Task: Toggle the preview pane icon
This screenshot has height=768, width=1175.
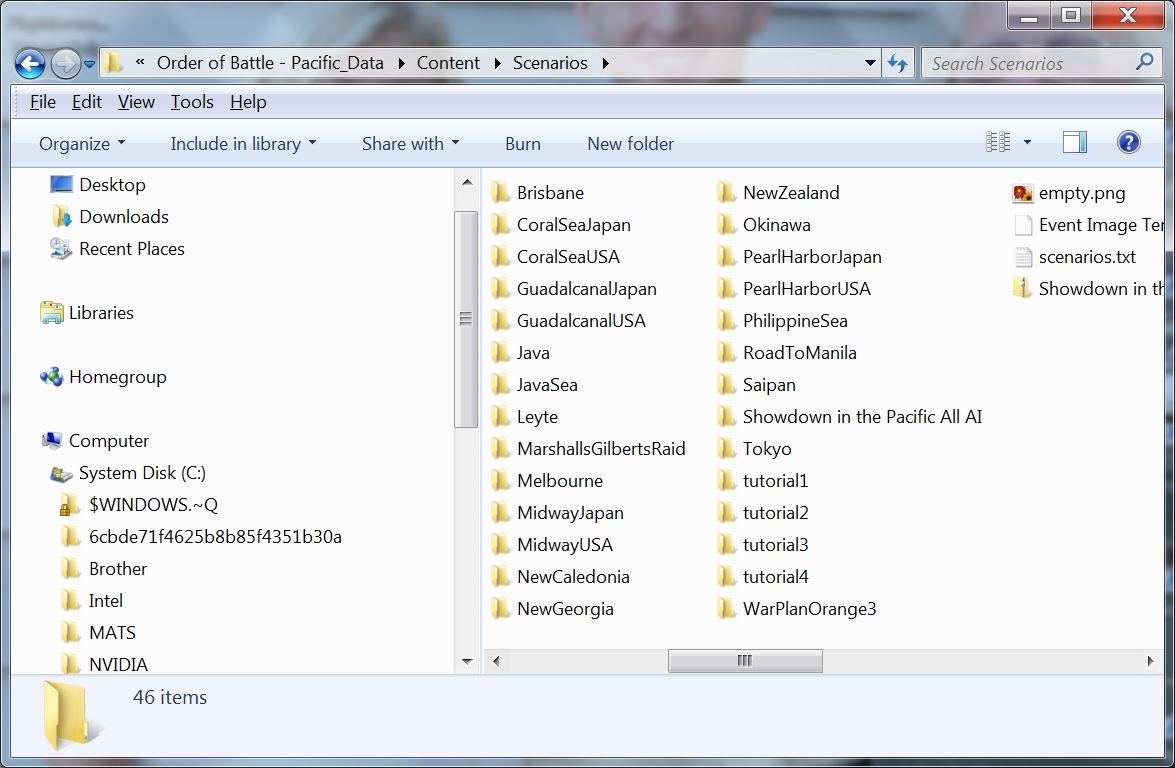Action: 1074,143
